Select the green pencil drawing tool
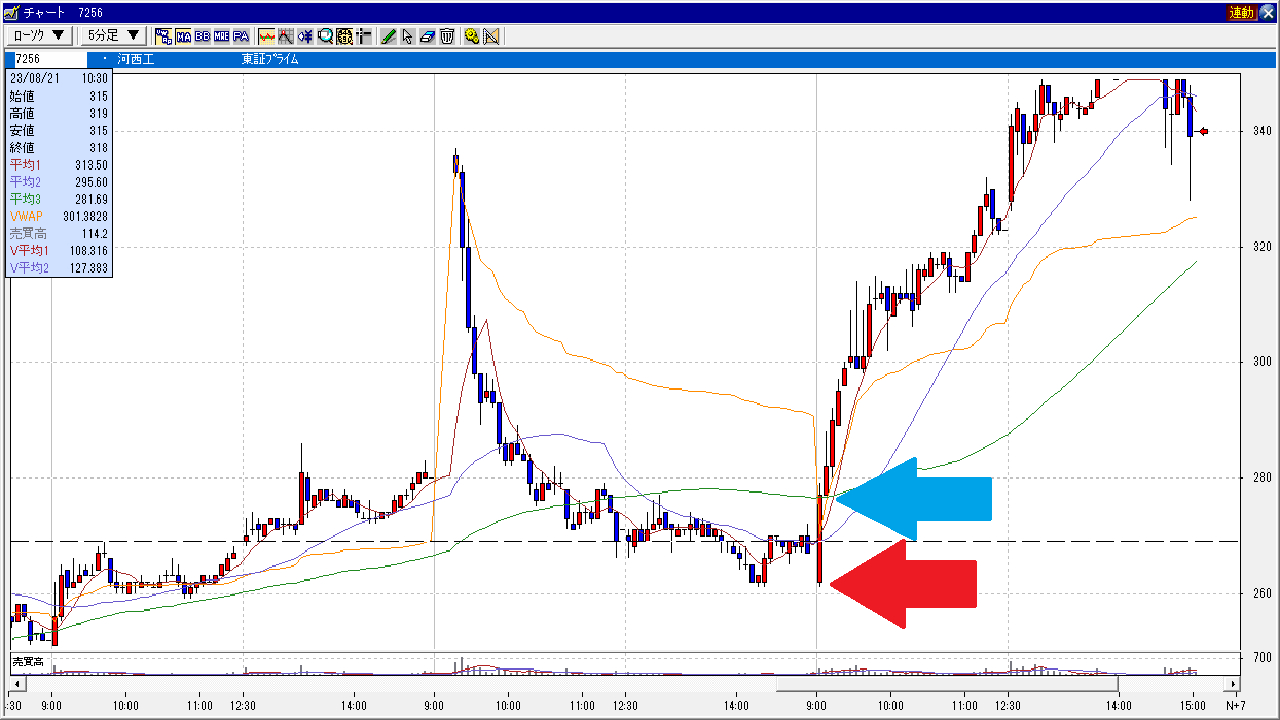Viewport: 1280px width, 720px height. click(388, 36)
